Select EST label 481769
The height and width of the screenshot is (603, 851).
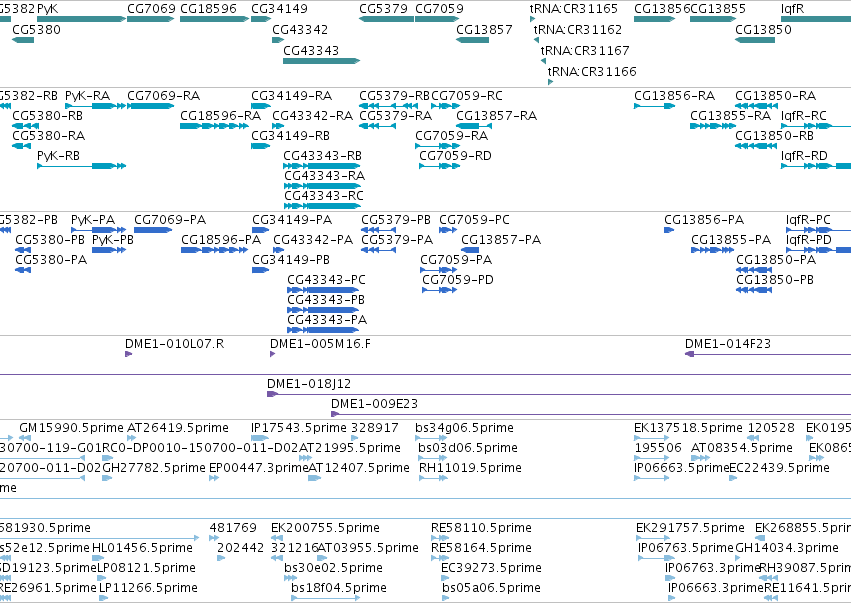point(233,528)
